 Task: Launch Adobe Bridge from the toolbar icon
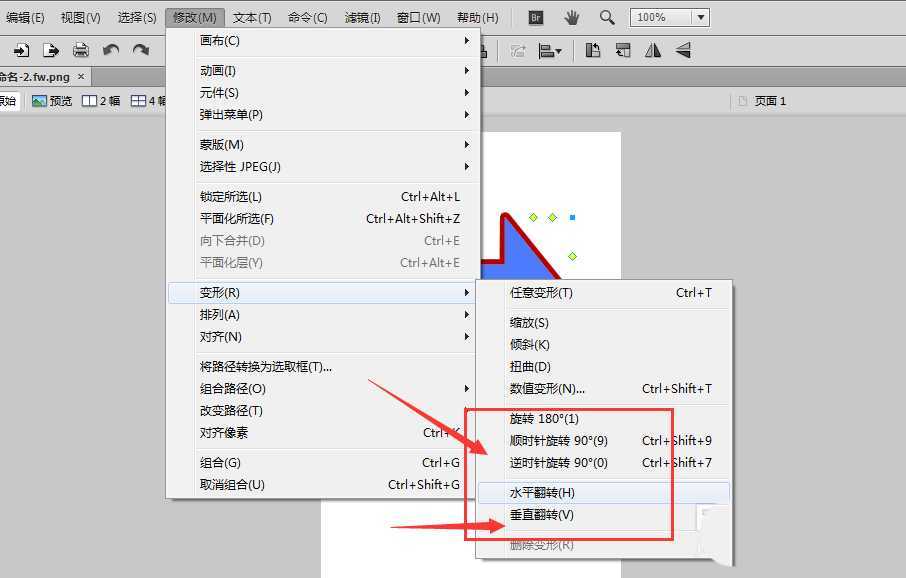(x=535, y=17)
